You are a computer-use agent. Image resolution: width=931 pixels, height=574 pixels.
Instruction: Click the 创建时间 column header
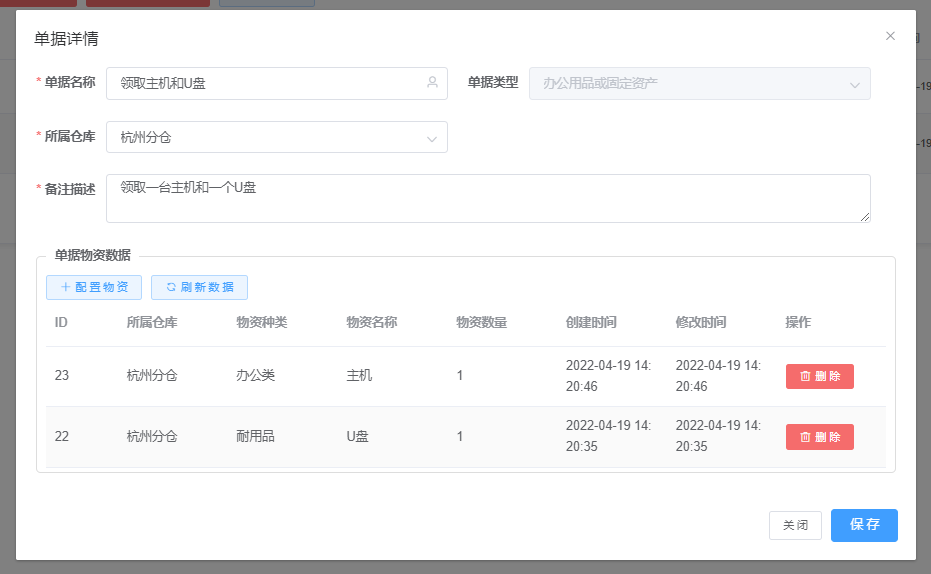tap(591, 322)
